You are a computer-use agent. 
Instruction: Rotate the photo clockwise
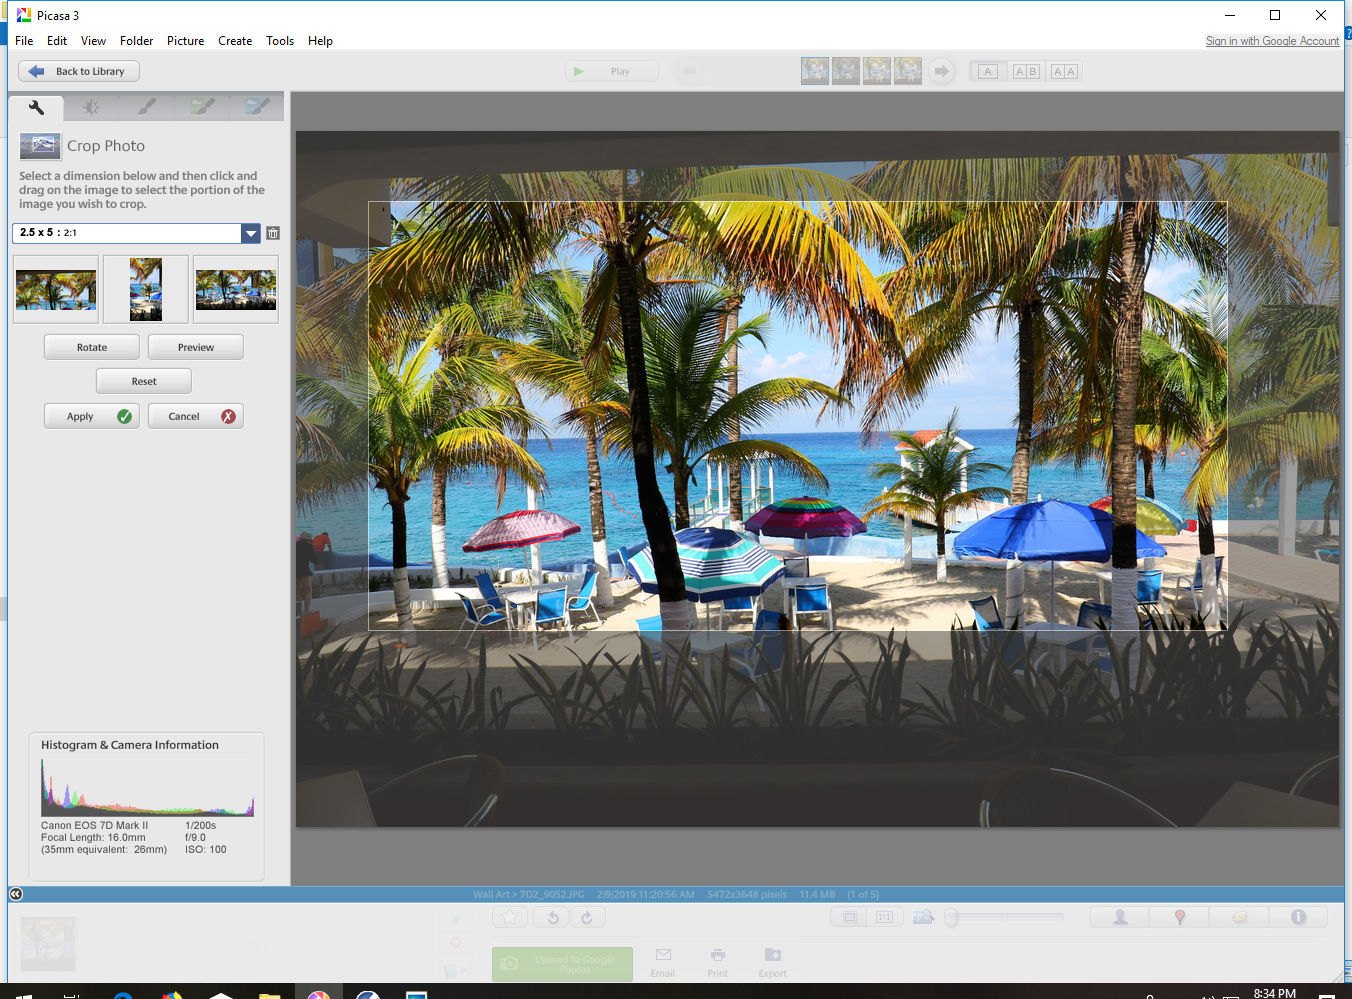587,916
